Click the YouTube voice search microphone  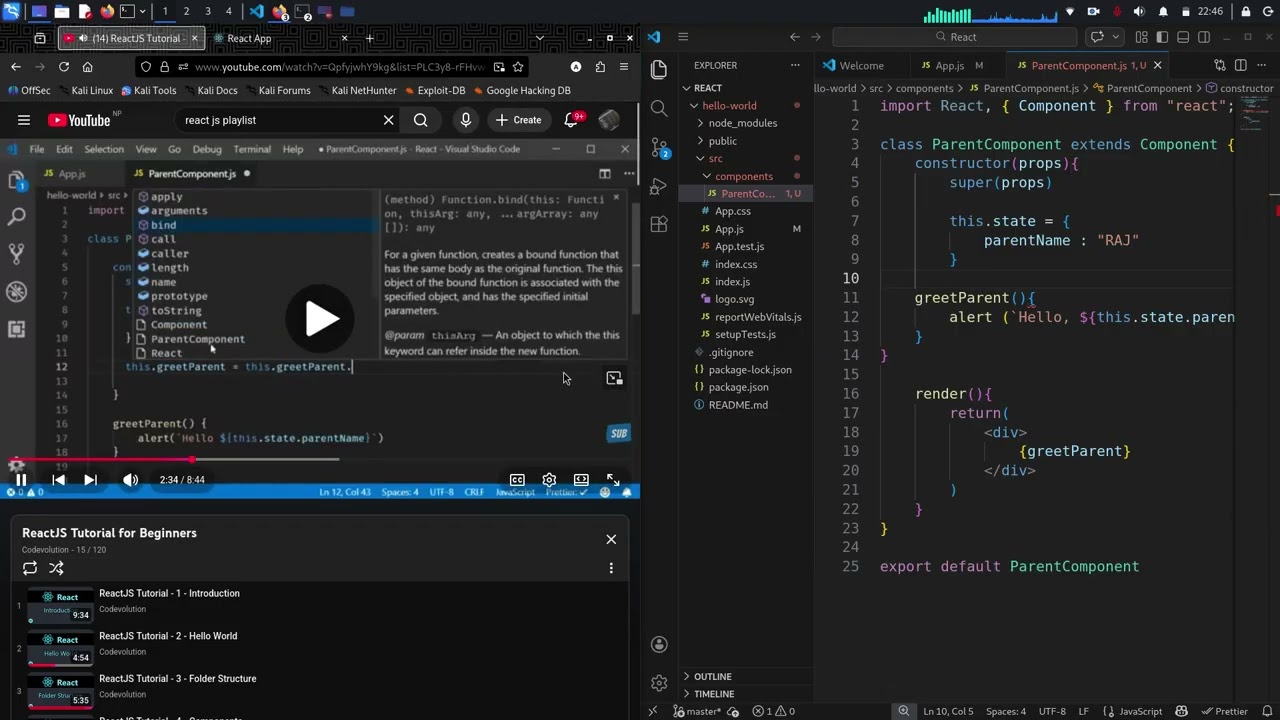pos(465,120)
